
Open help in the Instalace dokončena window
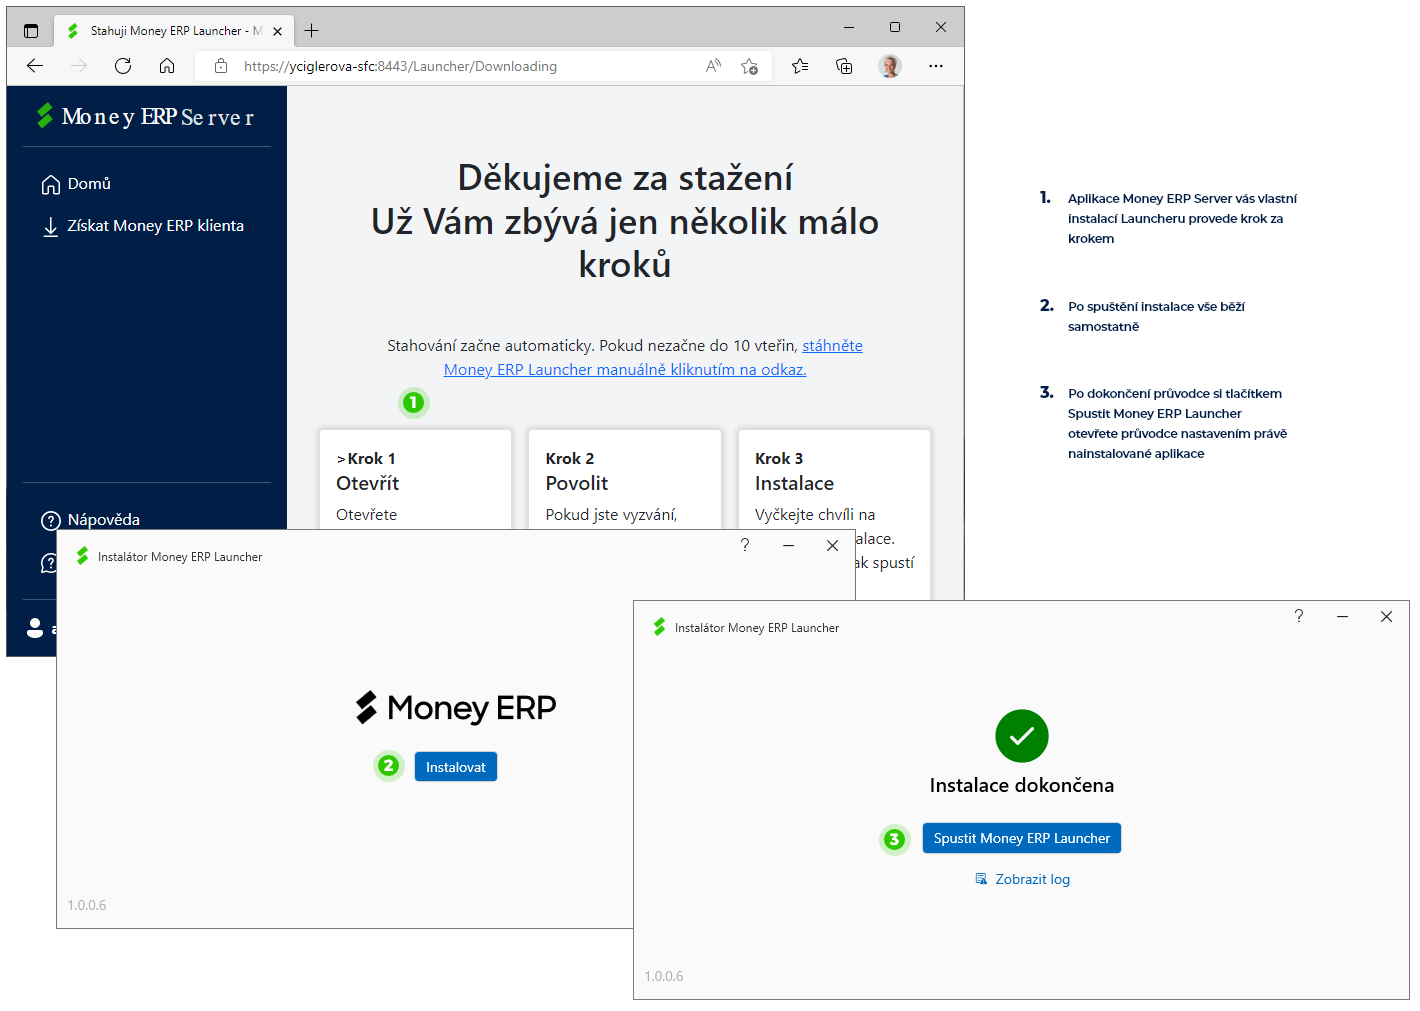click(x=1299, y=616)
